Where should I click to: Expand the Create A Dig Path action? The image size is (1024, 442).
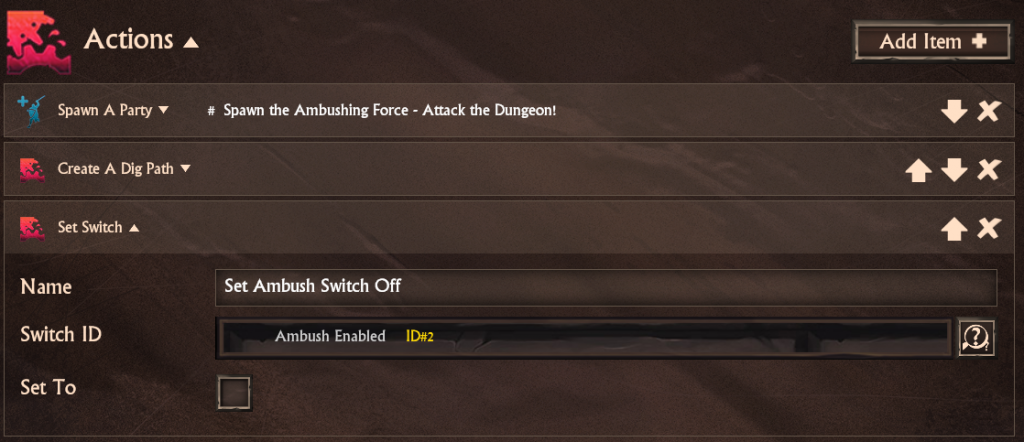point(124,169)
